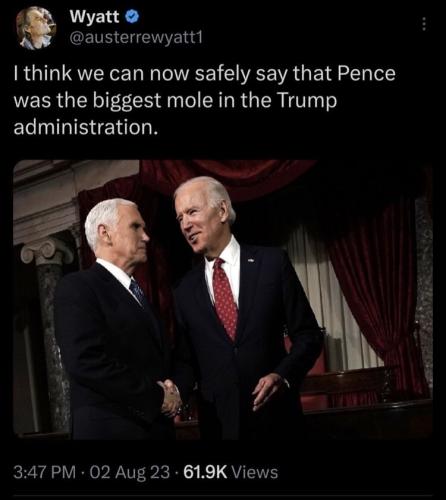Open the three-dot more options menu
The height and width of the screenshot is (500, 446).
424,24
